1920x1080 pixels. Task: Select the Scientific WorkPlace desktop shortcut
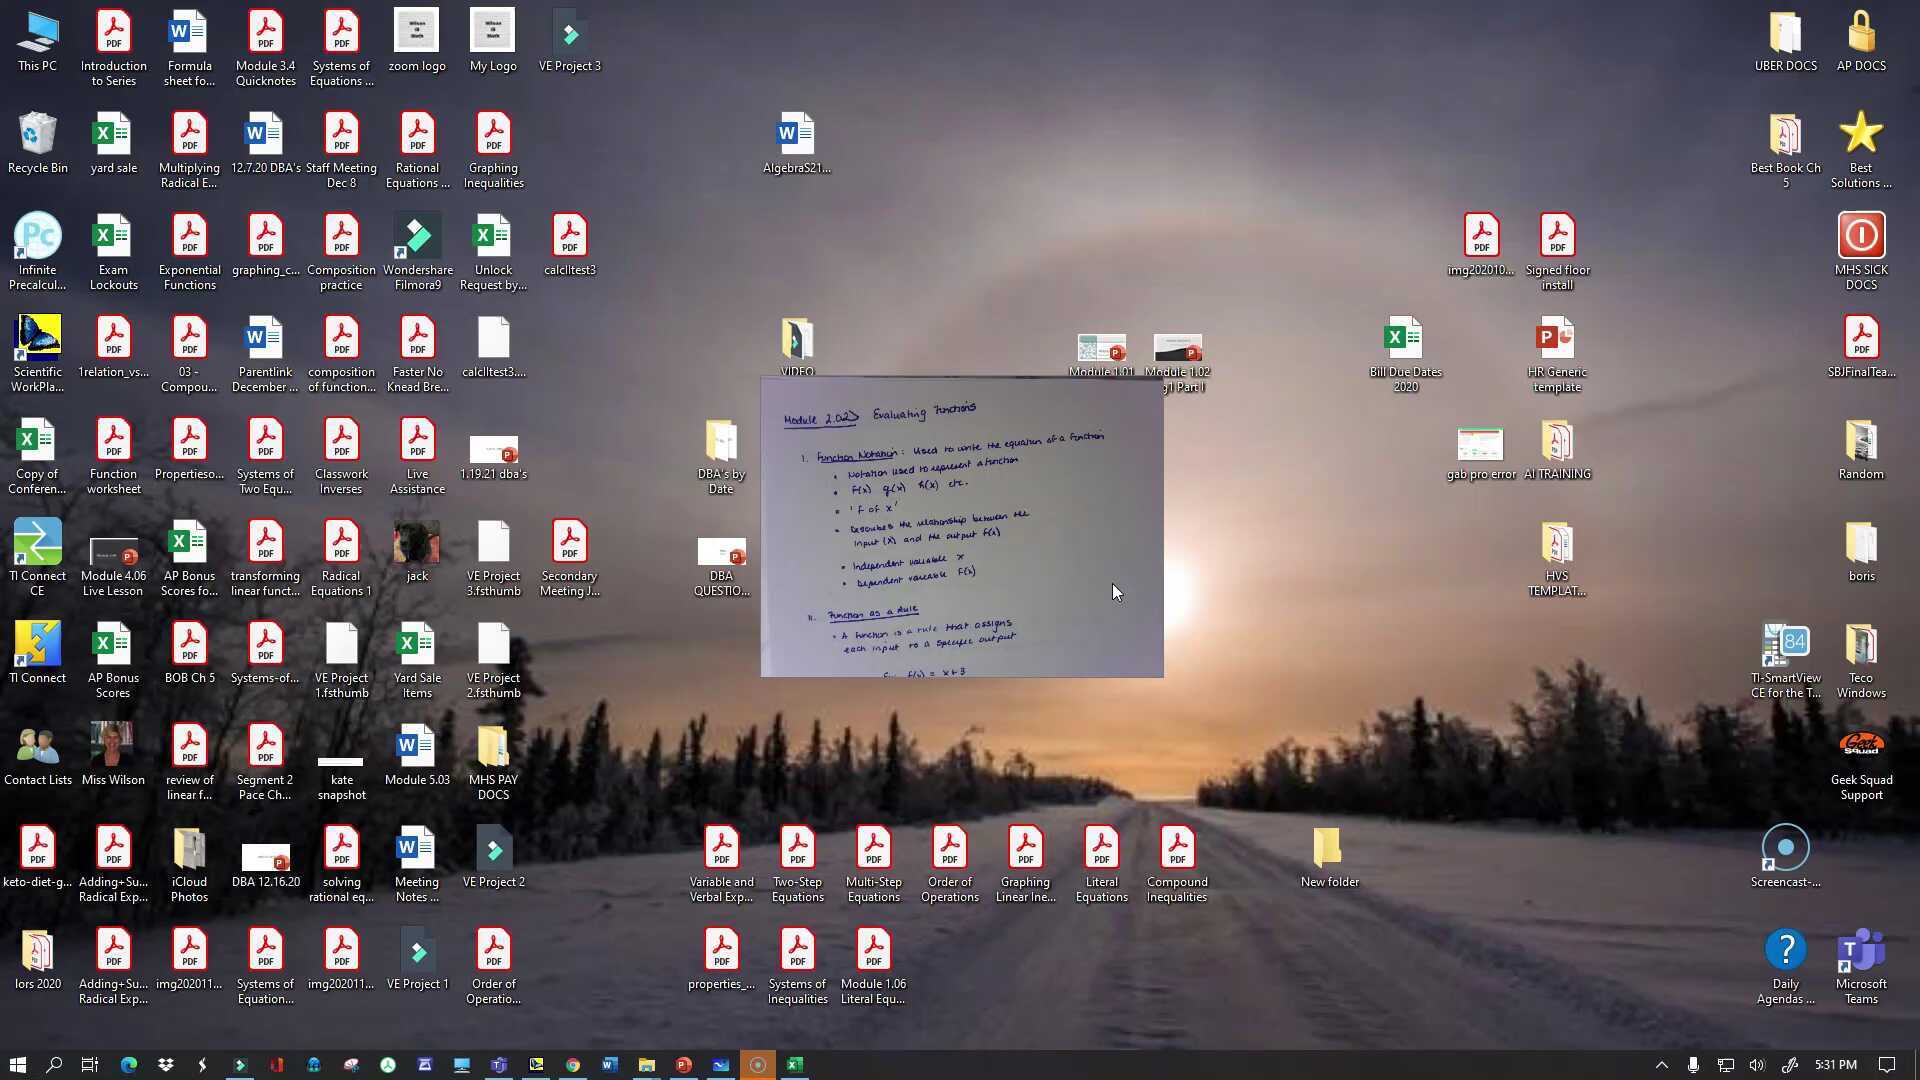tap(37, 340)
